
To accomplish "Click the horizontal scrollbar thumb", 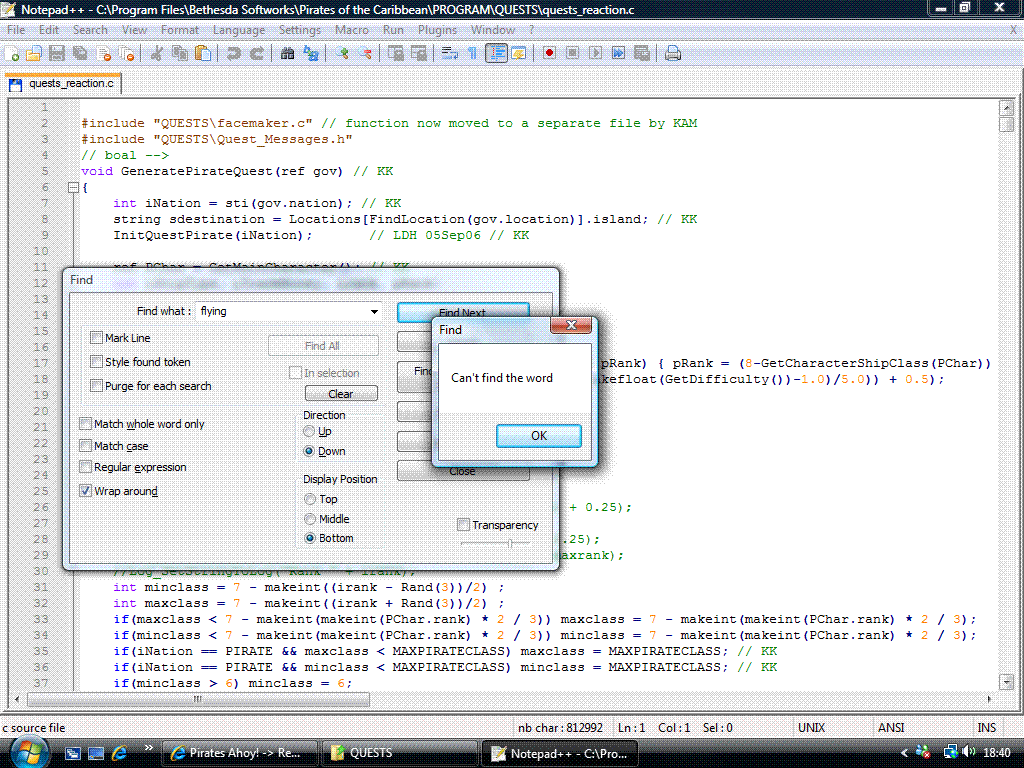I will (198, 699).
